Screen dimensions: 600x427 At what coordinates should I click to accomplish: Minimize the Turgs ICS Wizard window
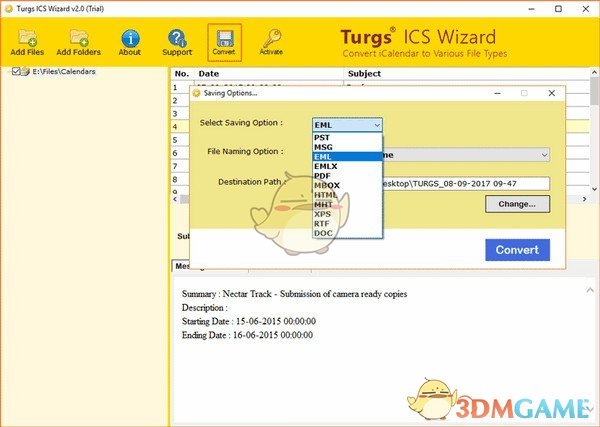pos(532,8)
